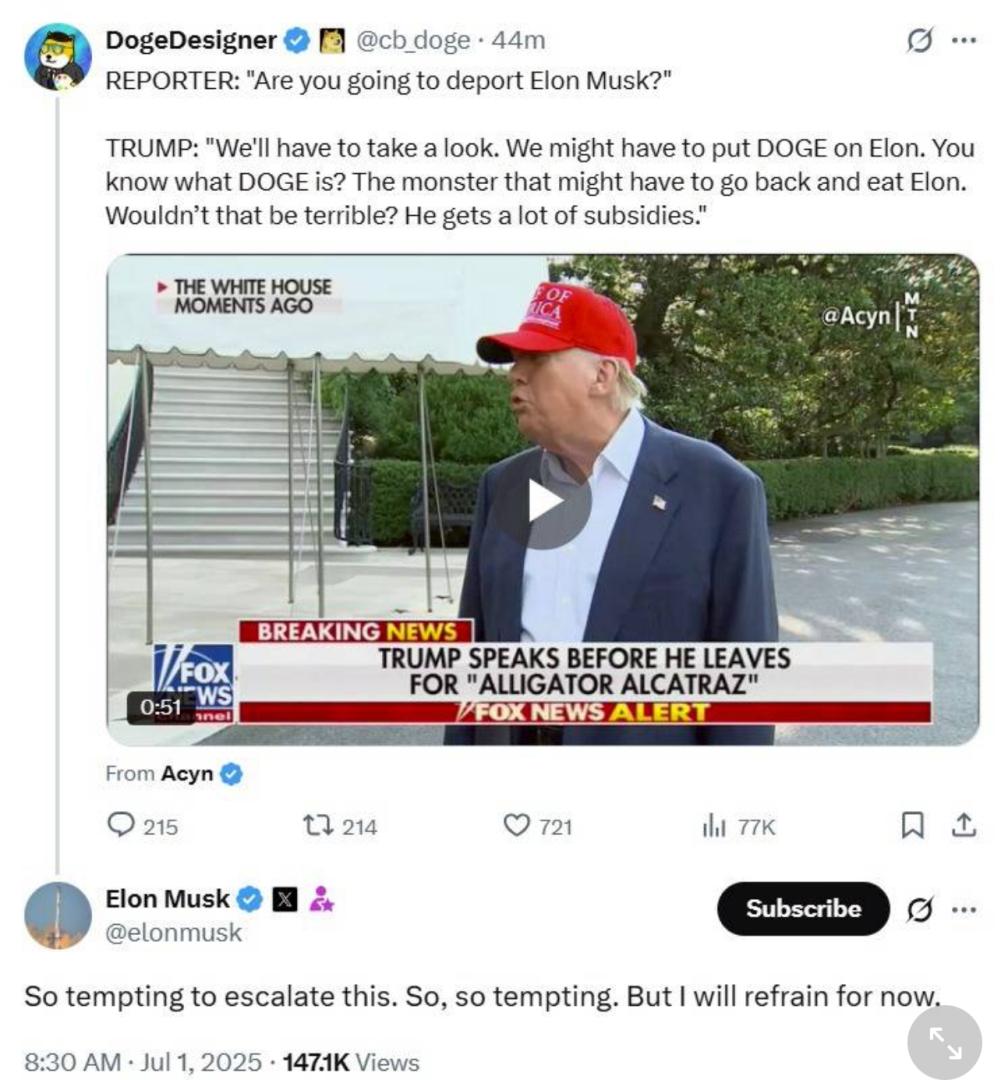The height and width of the screenshot is (1080, 1001).
Task: Subscribe to Elon Musk
Action: [803, 908]
